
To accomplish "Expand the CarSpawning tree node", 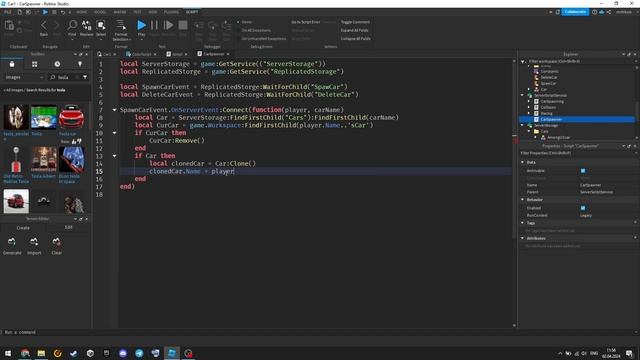I will tap(529, 102).
